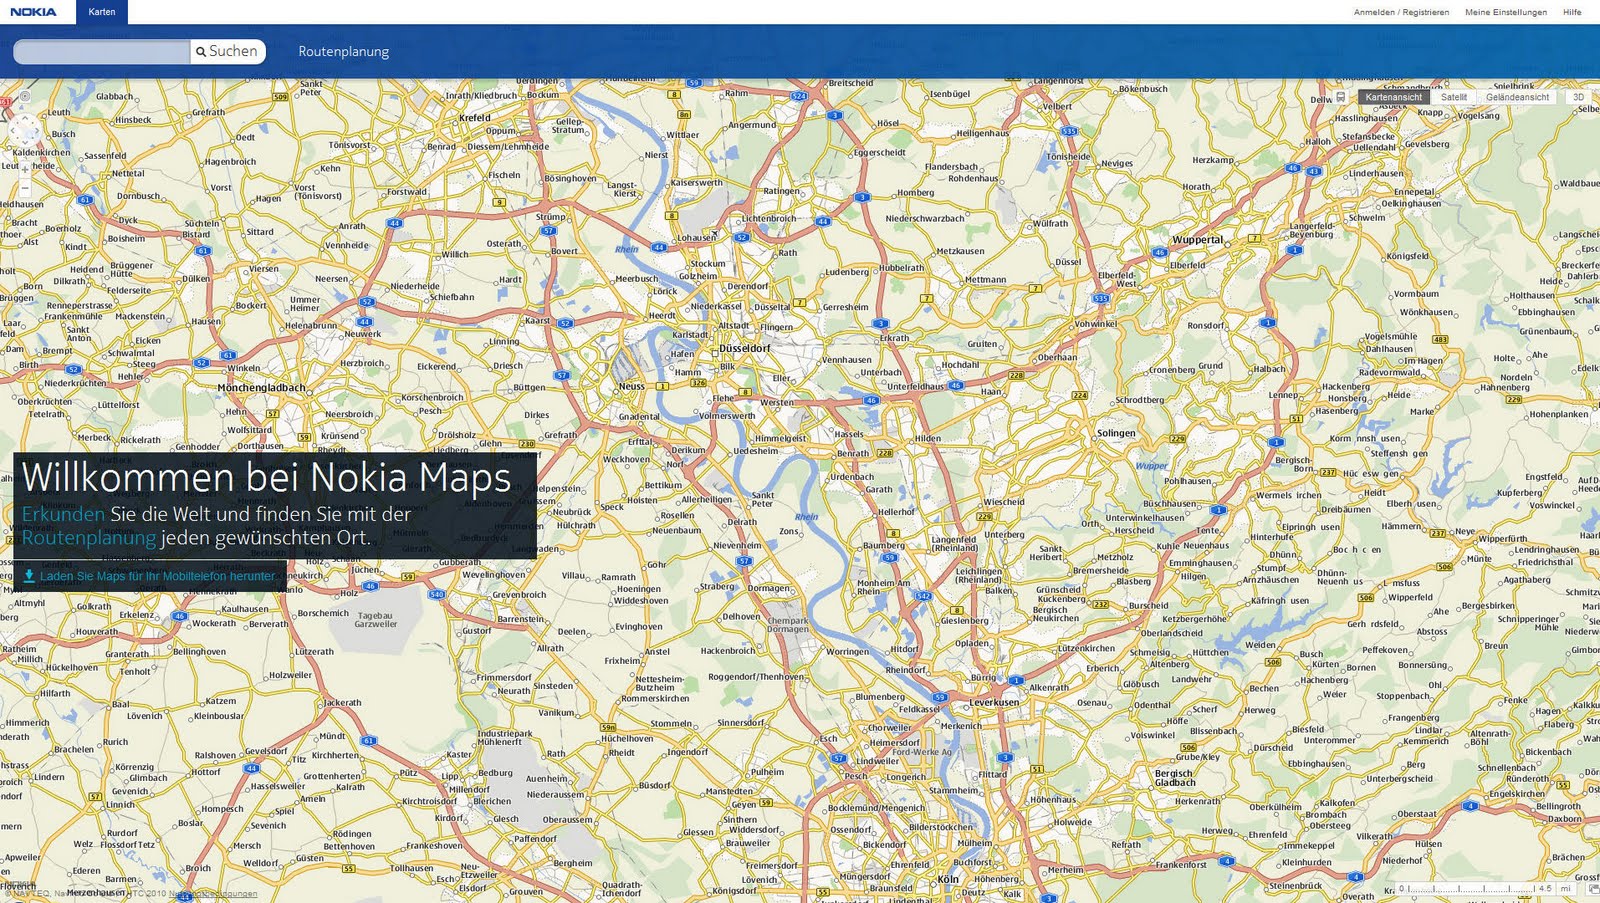1600x903 pixels.
Task: Enable the 3D map mode
Action: (x=1578, y=97)
